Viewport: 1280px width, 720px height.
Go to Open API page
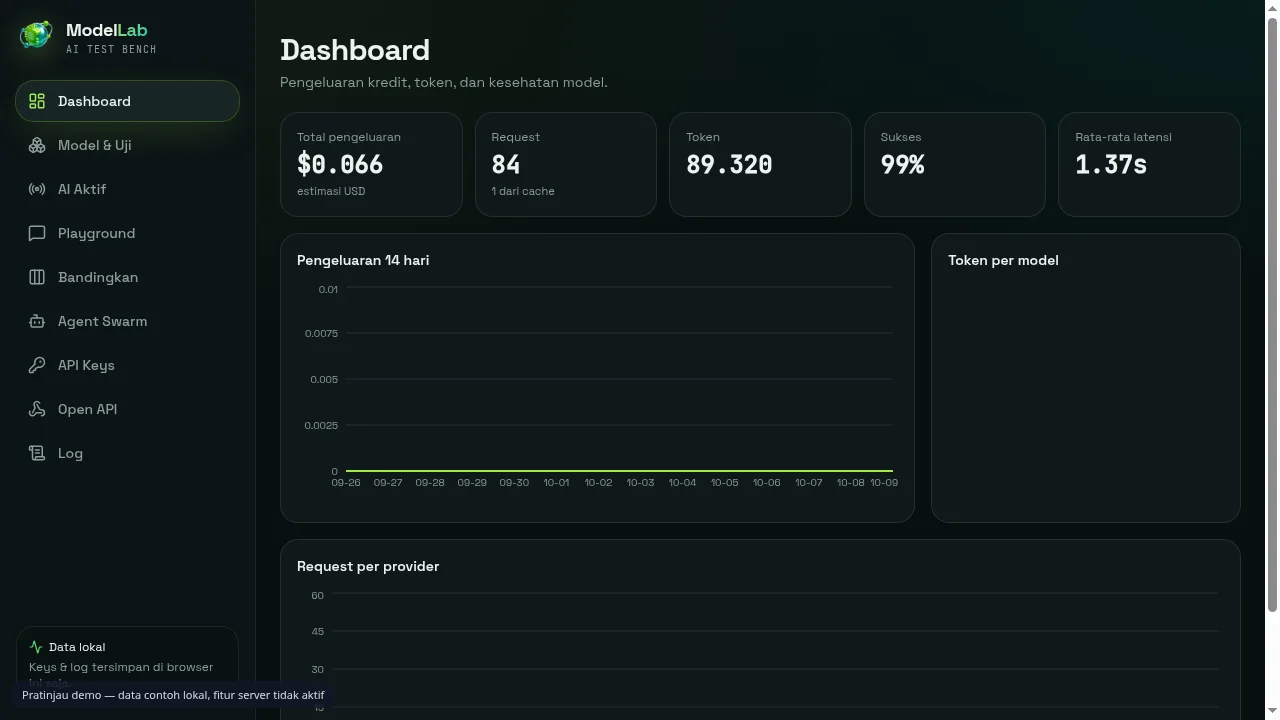[127, 409]
